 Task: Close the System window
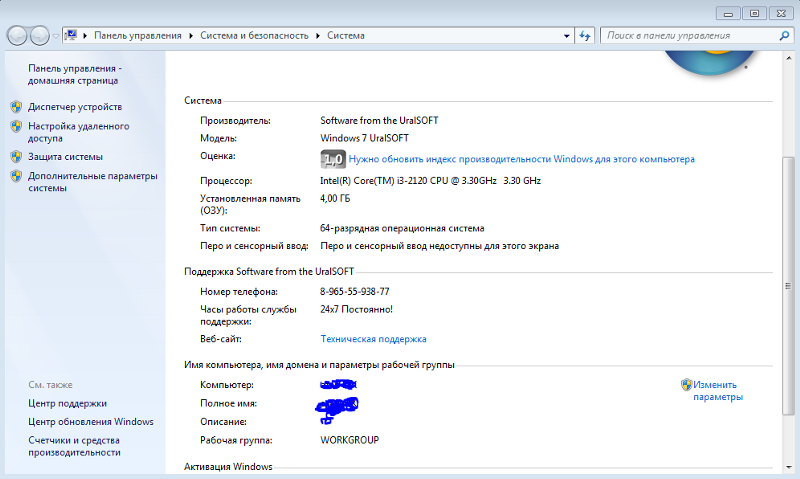coord(781,14)
